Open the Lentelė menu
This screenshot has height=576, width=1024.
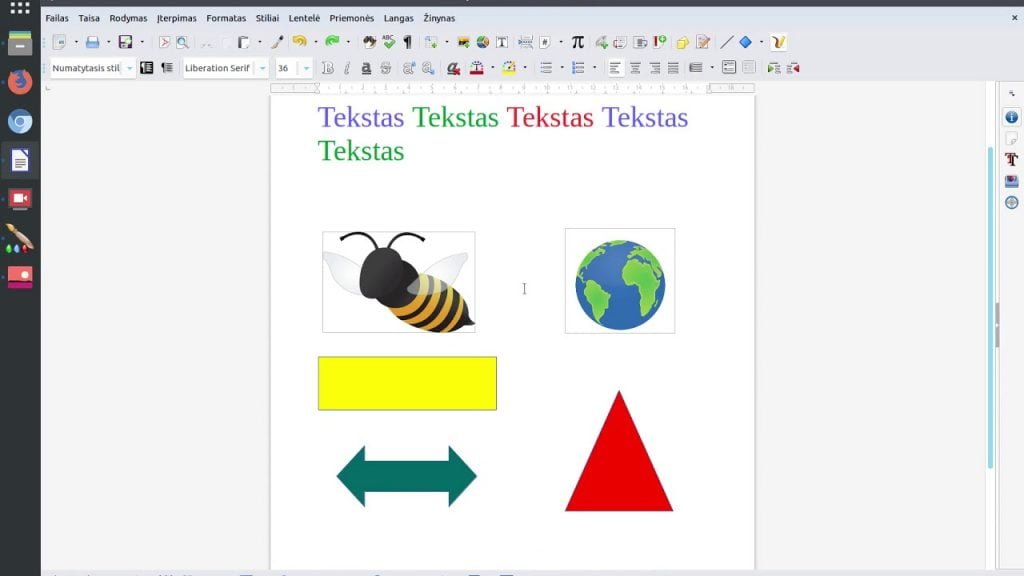304,18
